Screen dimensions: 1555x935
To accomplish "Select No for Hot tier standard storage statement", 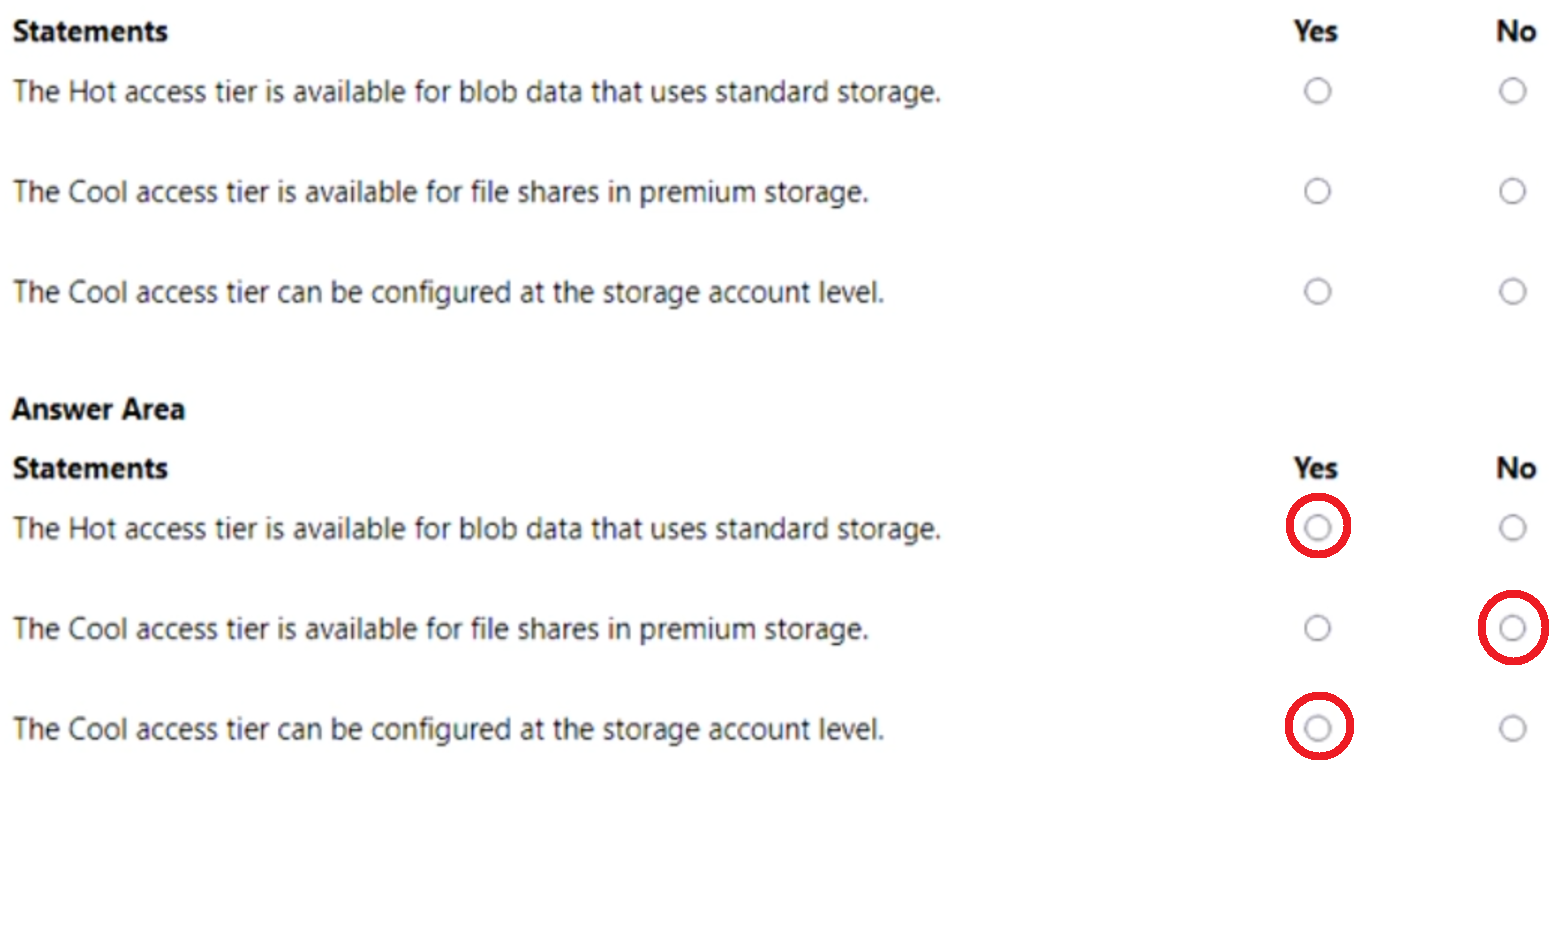I will pyautogui.click(x=1513, y=91).
